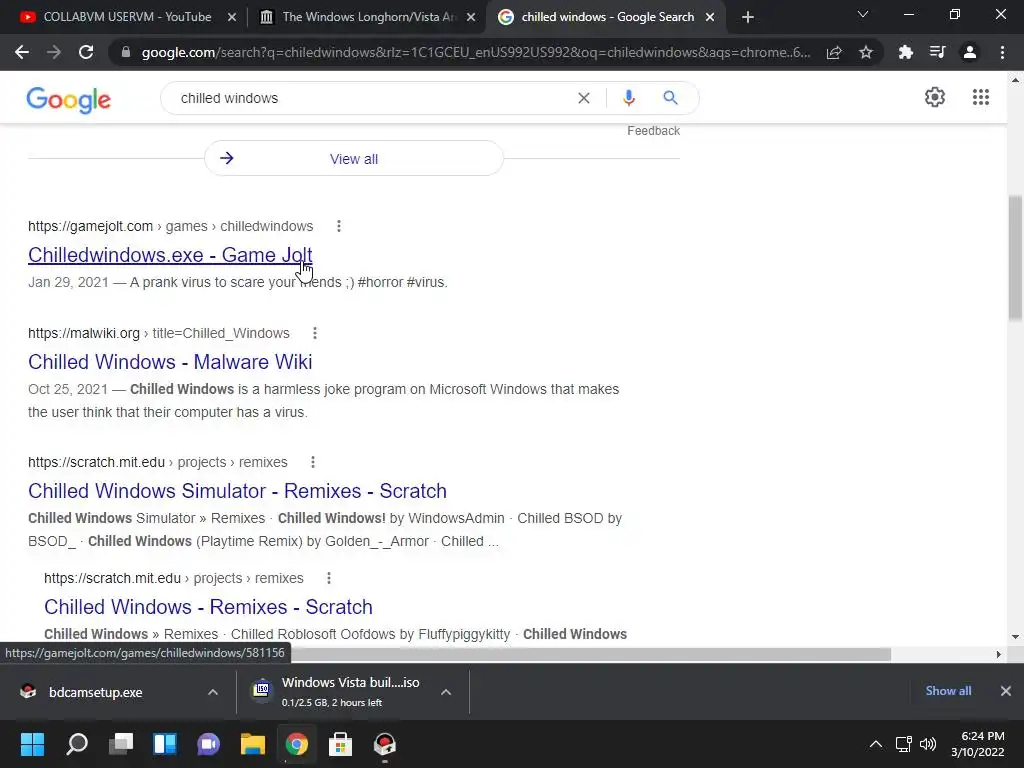Open network icon in system tray
Image resolution: width=1024 pixels, height=768 pixels.
[x=903, y=744]
